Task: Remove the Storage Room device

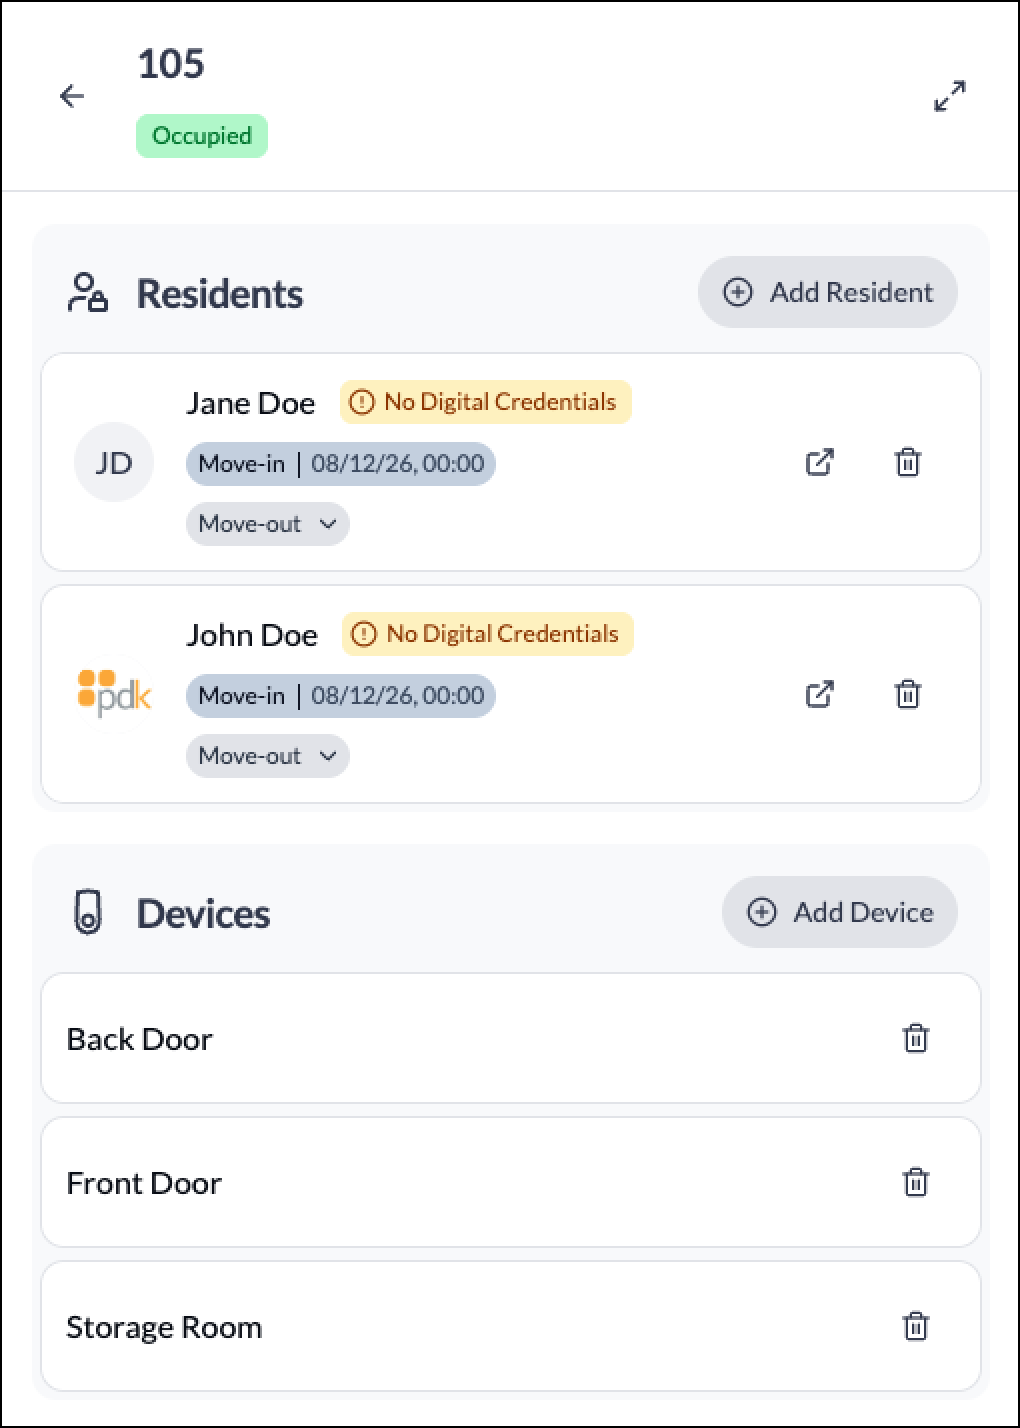Action: (x=916, y=1326)
